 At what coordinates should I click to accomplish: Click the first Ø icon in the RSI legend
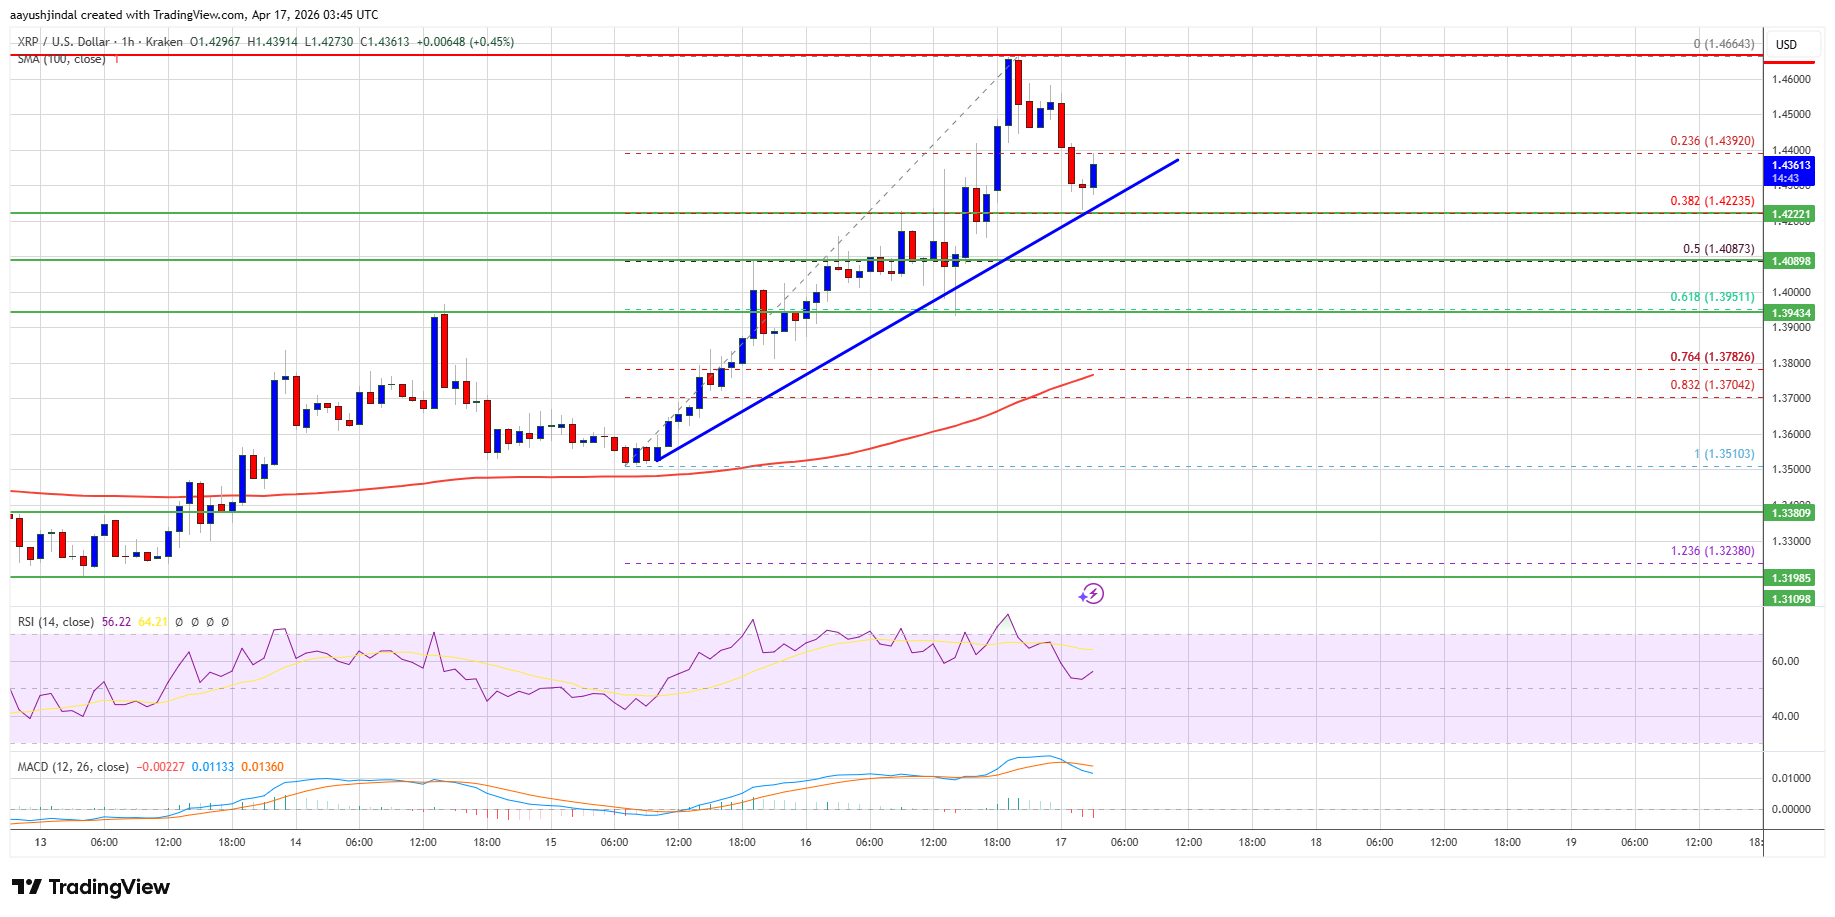pyautogui.click(x=179, y=621)
